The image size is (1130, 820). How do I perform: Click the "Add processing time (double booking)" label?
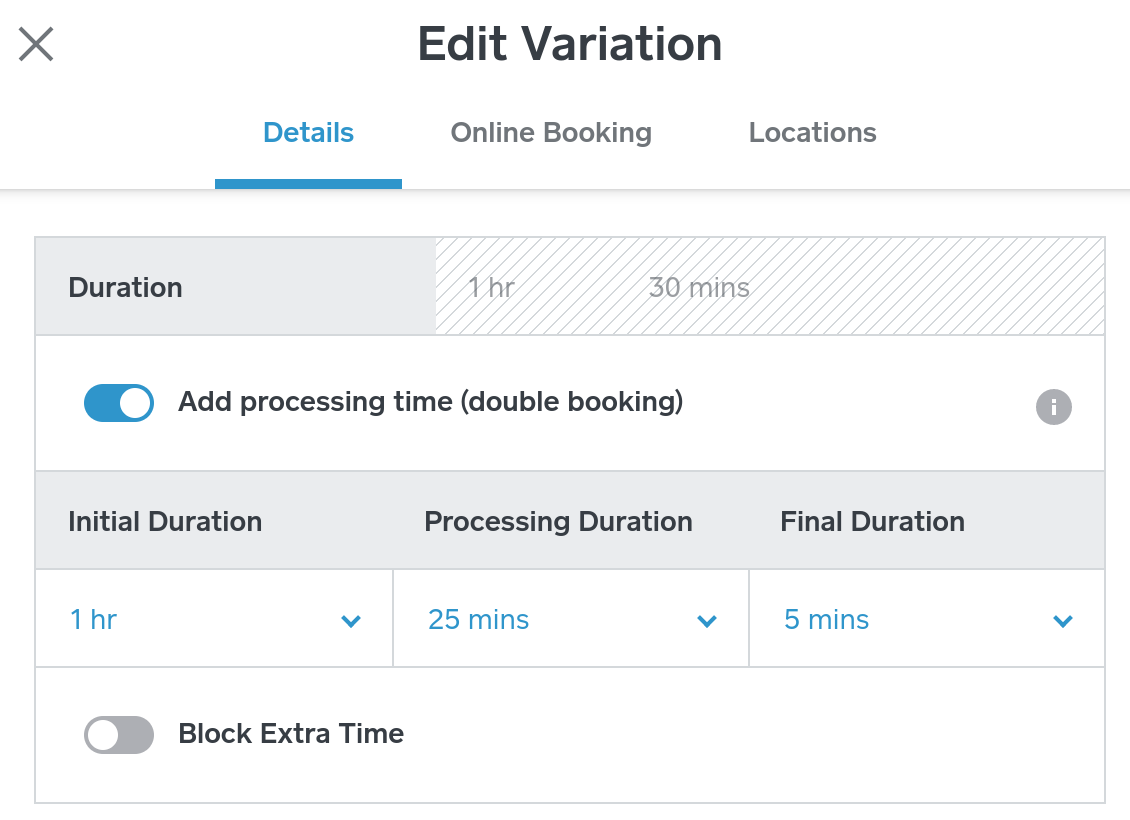click(430, 402)
